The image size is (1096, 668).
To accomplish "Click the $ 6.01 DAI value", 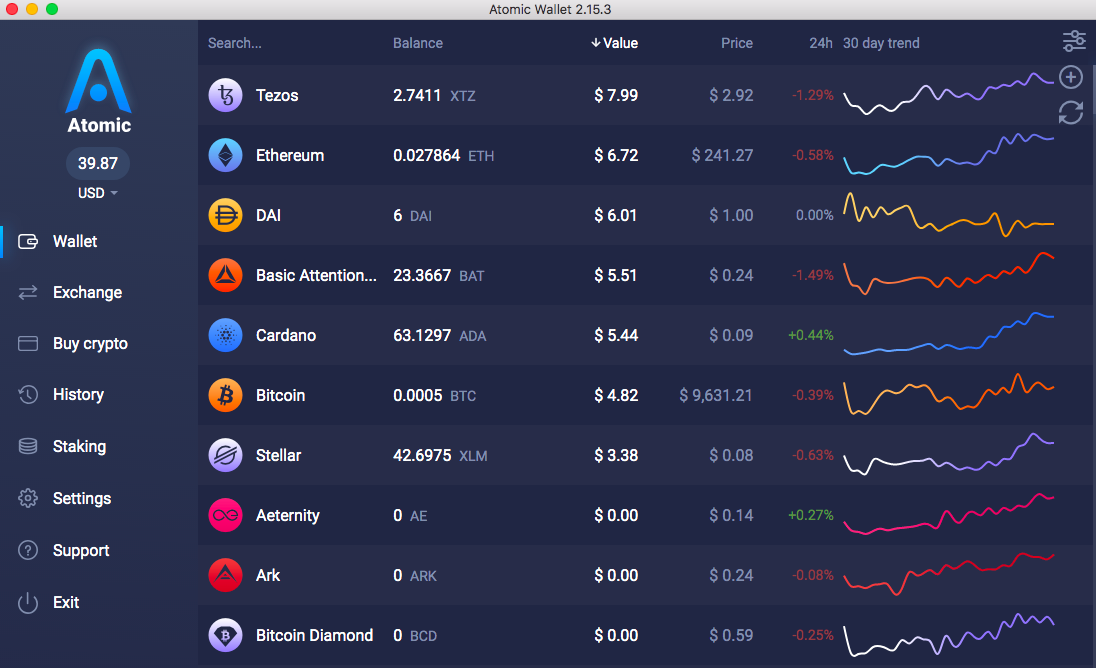I will (615, 216).
